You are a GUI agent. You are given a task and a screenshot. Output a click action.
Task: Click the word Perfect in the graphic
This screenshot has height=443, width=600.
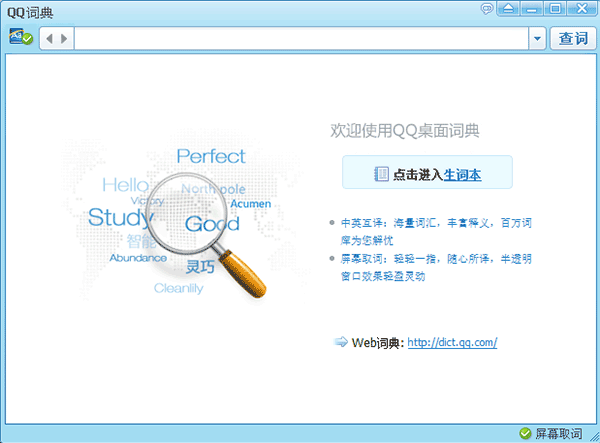[211, 156]
